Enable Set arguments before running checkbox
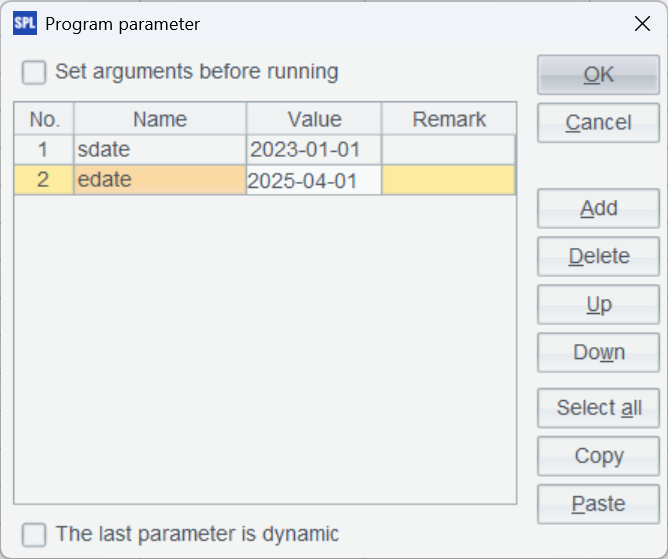The height and width of the screenshot is (559, 668). click(x=35, y=72)
